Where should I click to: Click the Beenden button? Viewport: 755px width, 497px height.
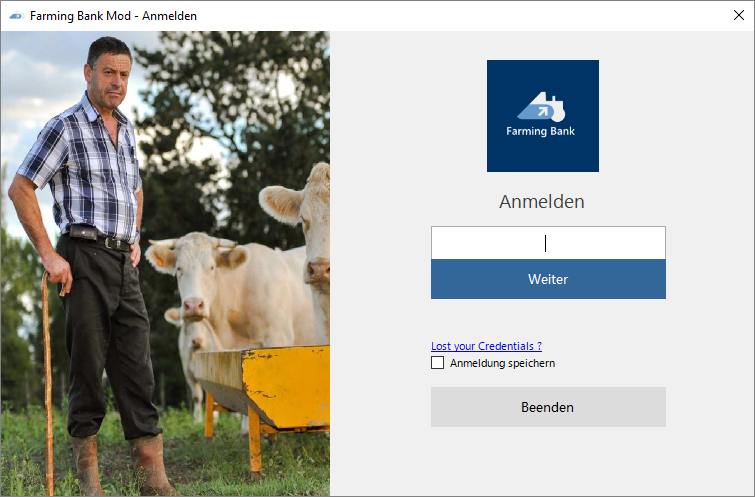(x=548, y=407)
